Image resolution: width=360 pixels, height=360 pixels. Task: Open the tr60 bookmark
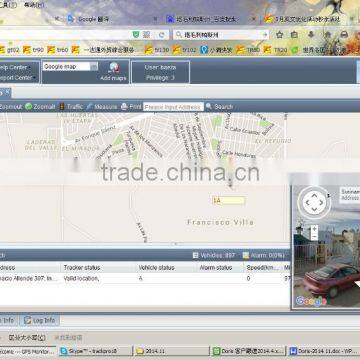point(58,50)
